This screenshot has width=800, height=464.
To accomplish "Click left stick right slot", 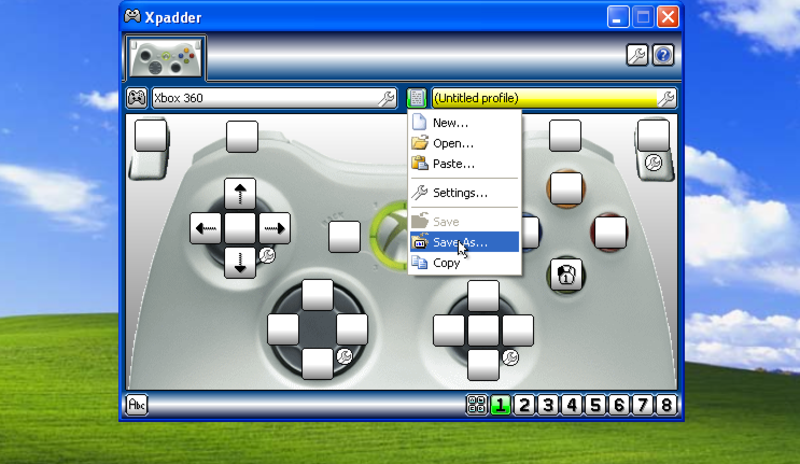I will [352, 330].
